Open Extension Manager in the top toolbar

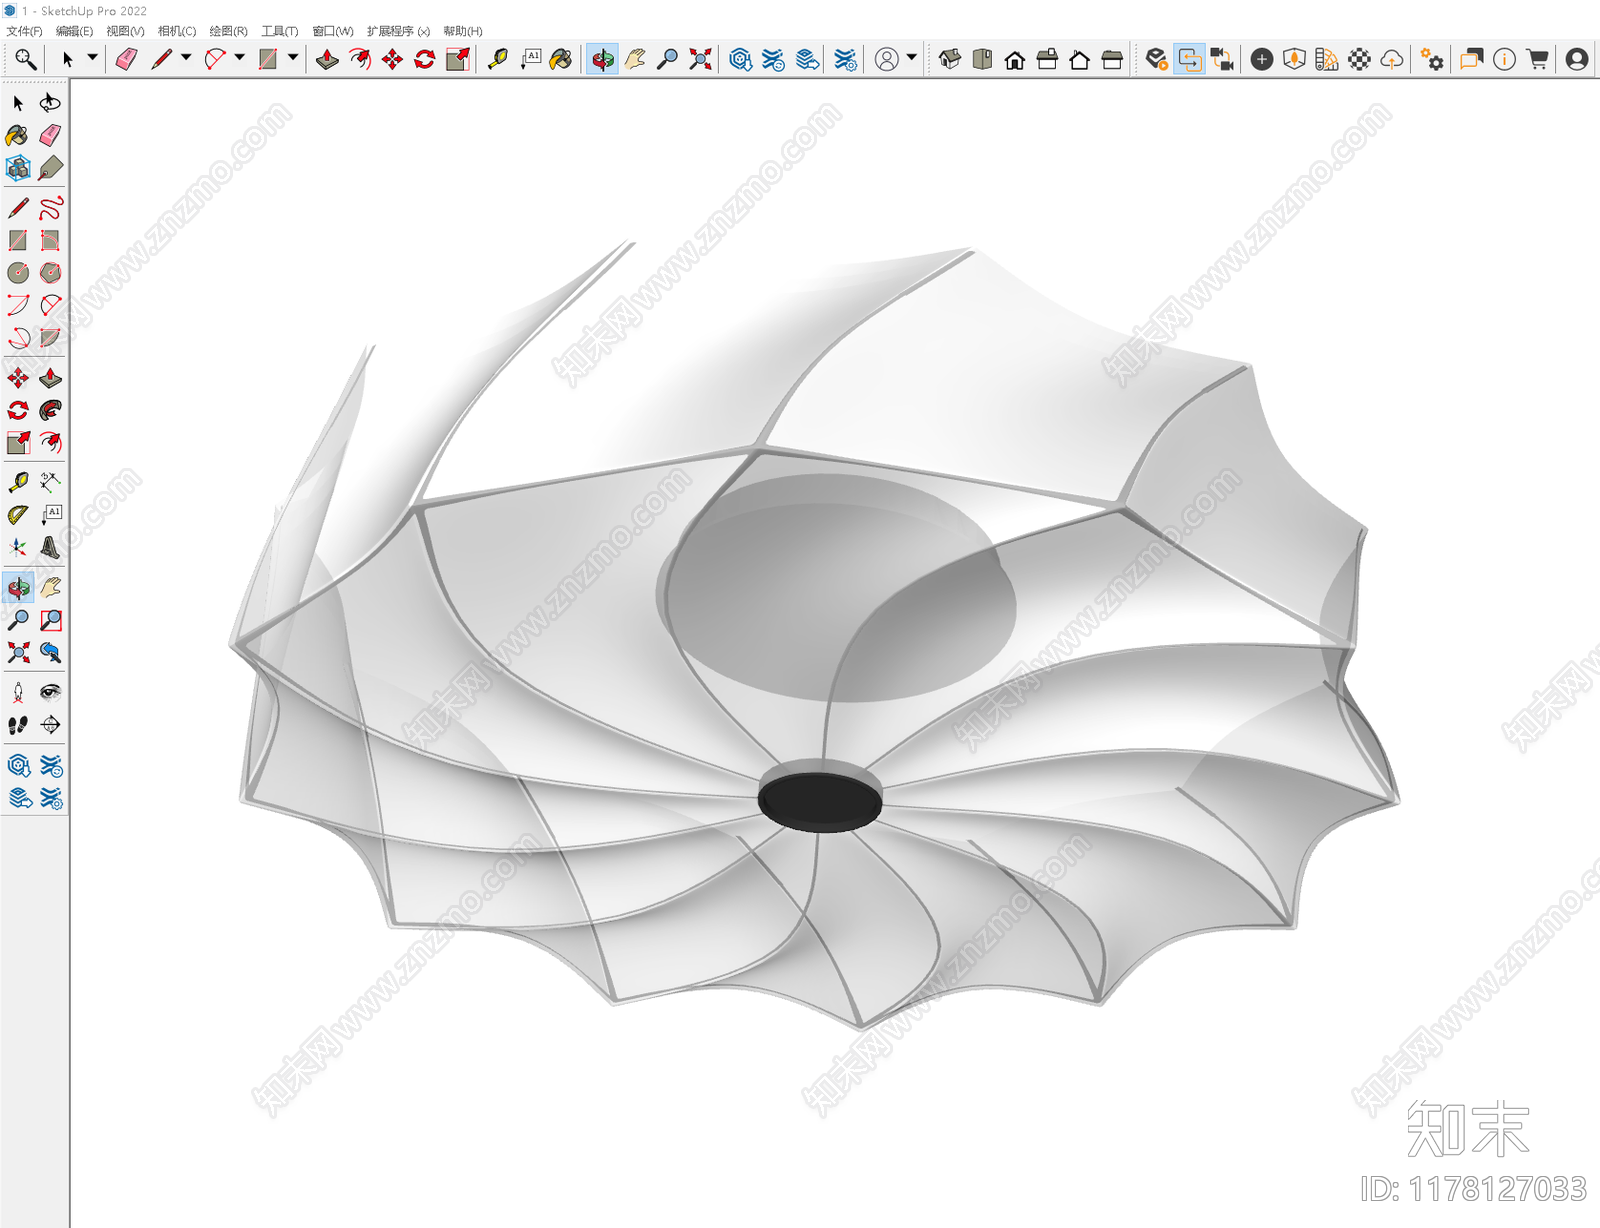pos(845,59)
